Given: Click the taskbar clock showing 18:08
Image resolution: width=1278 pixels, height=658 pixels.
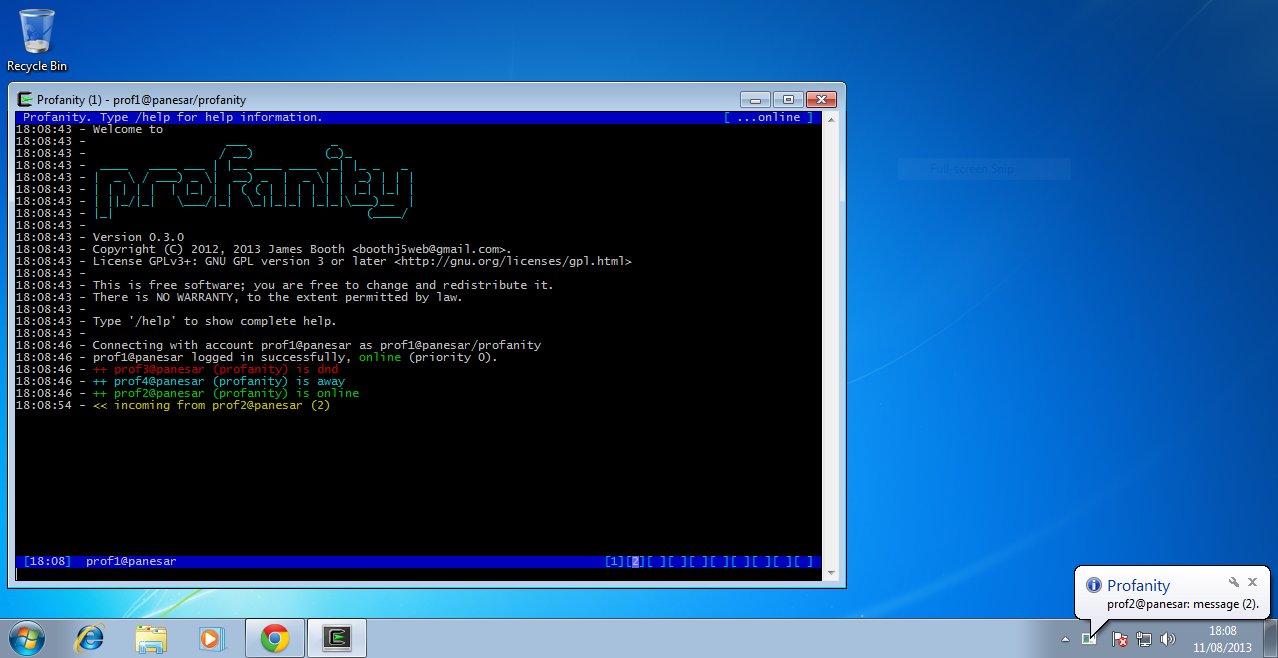Looking at the screenshot, I should tap(1222, 639).
